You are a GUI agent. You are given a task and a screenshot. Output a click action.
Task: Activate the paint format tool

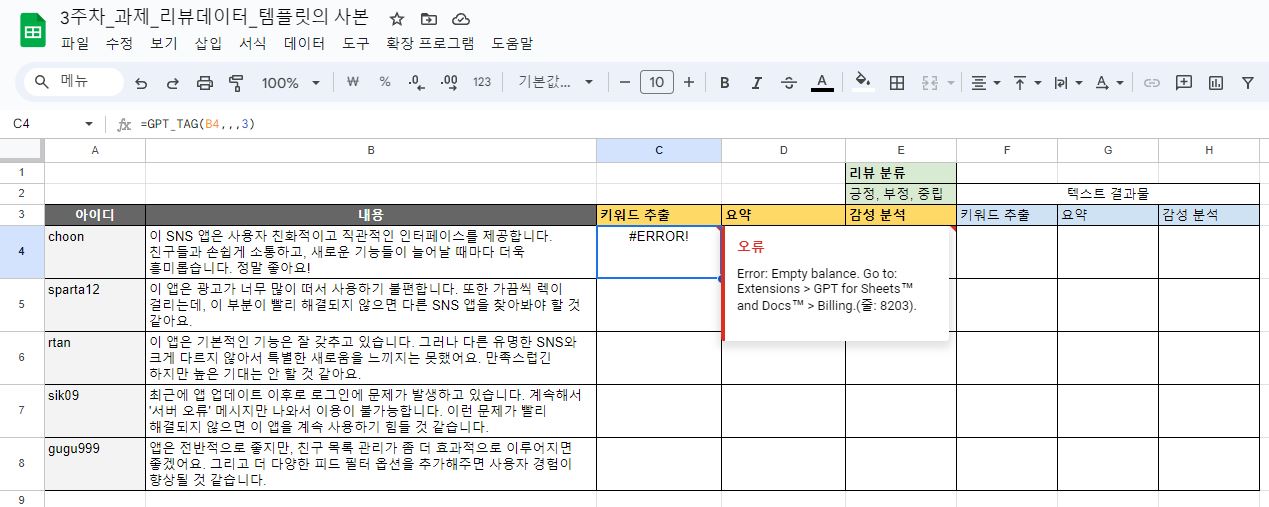coord(237,83)
